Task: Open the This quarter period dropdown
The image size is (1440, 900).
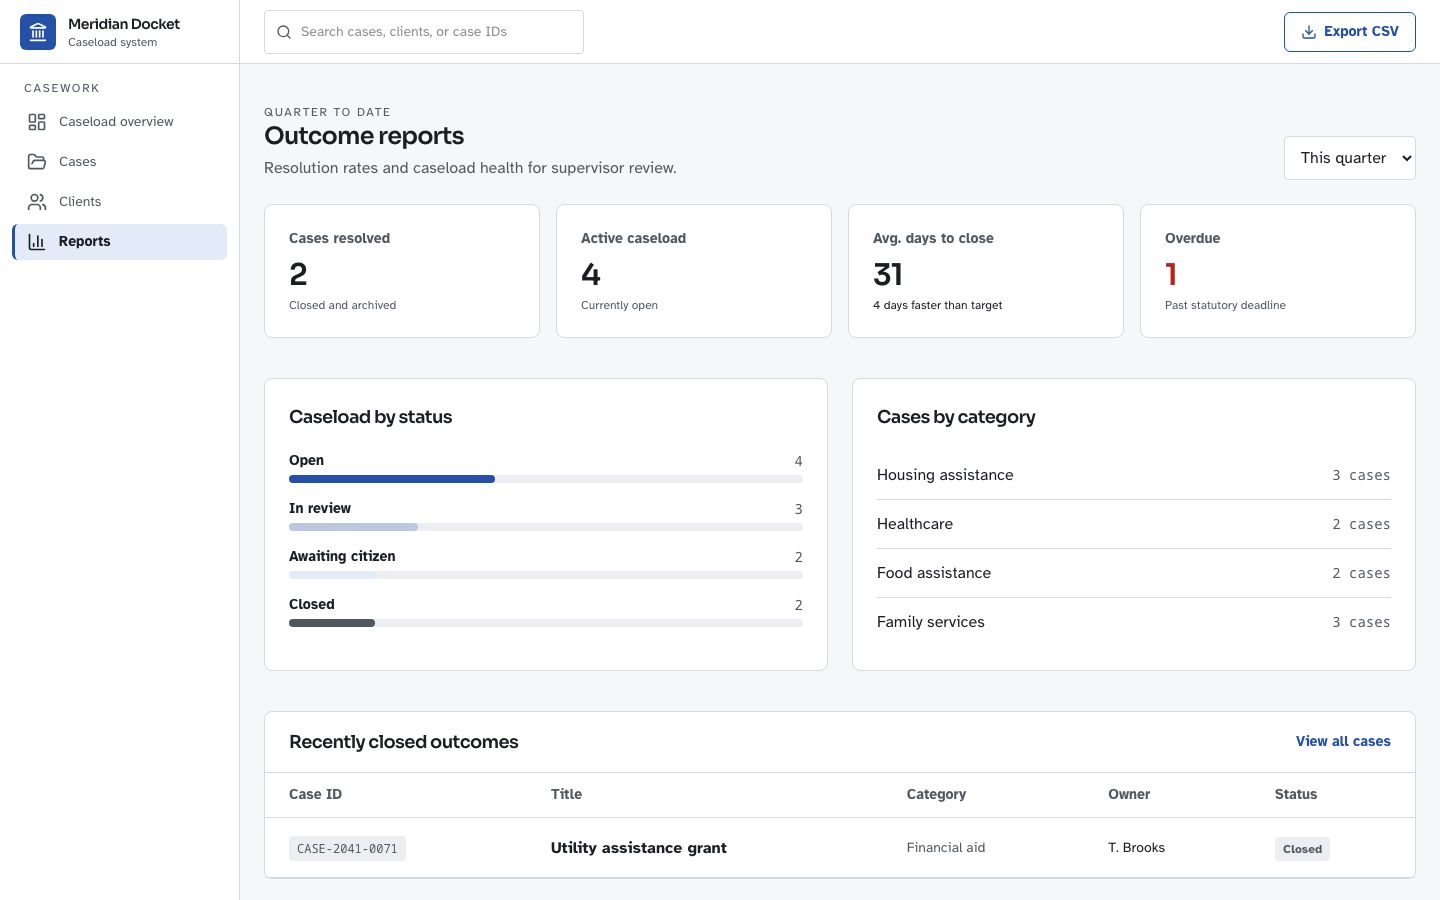Action: coord(1349,158)
